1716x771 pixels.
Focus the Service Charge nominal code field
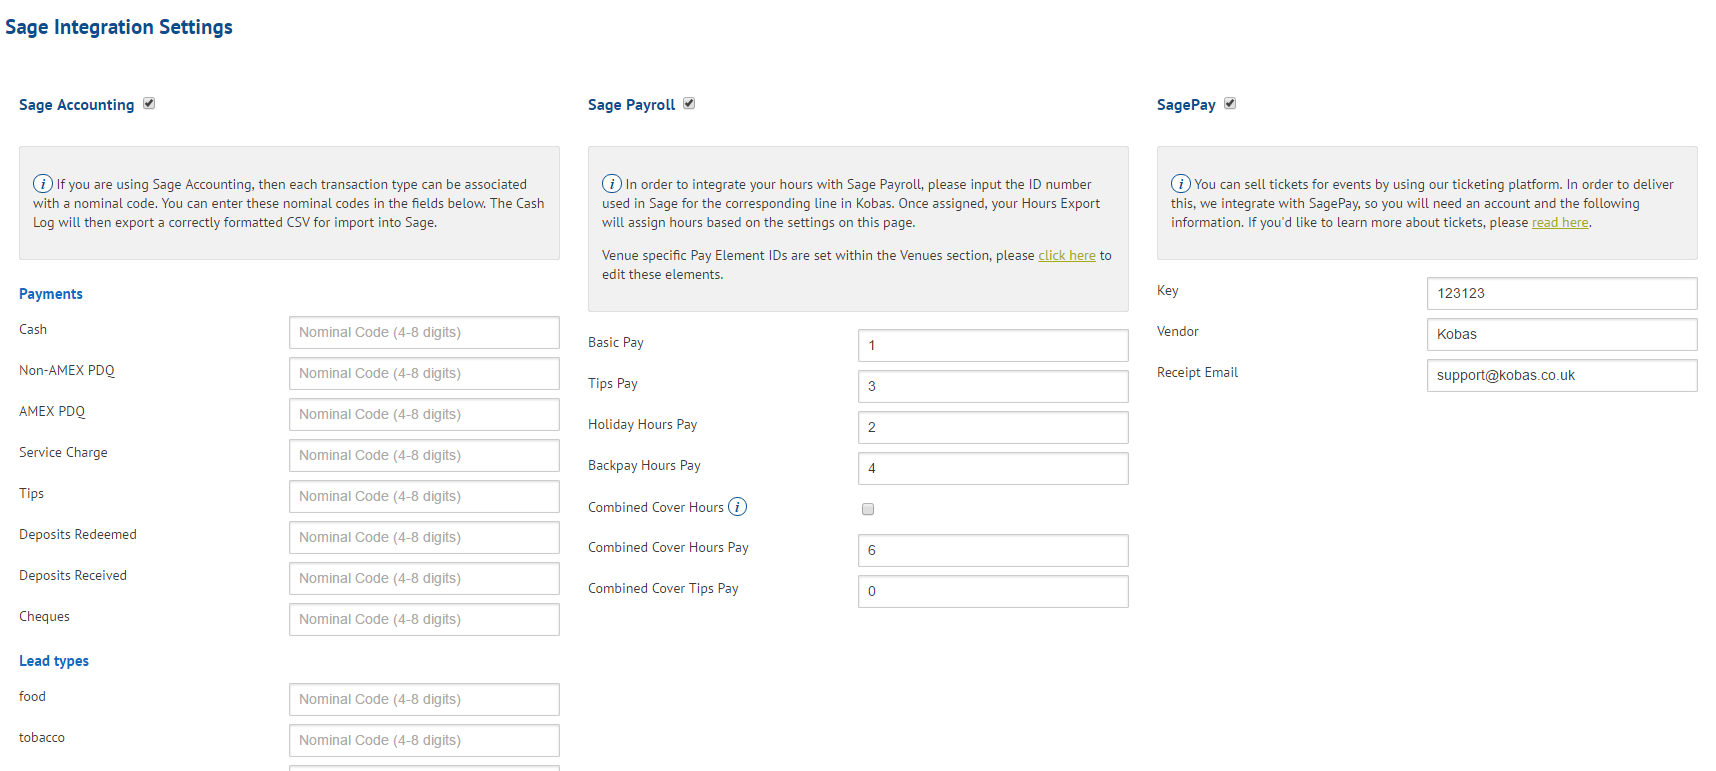click(x=424, y=455)
